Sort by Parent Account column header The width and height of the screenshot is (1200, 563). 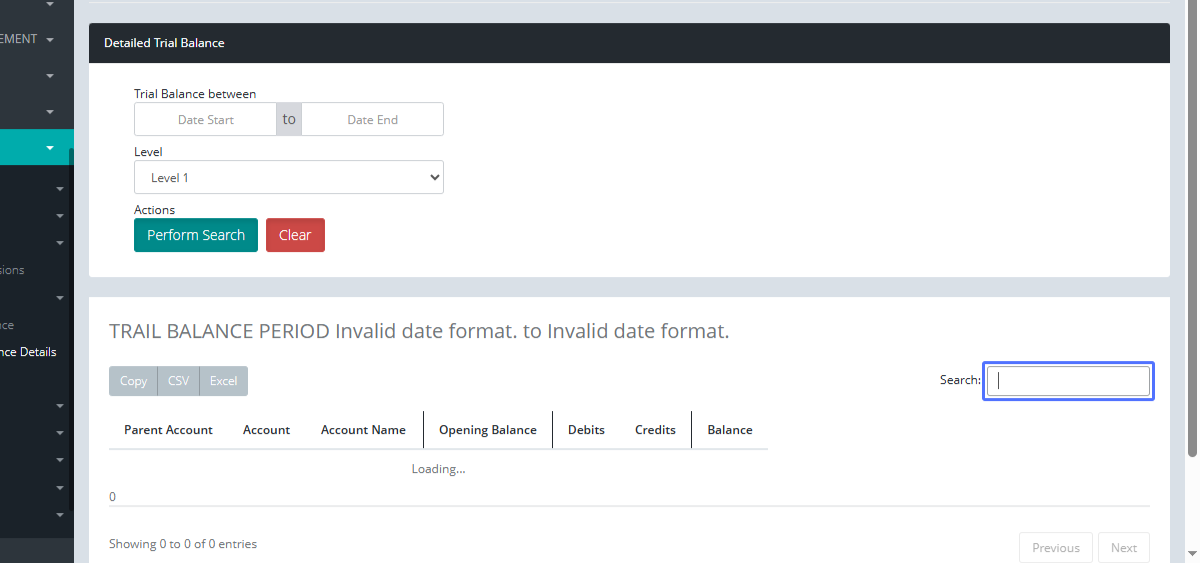[x=168, y=430]
